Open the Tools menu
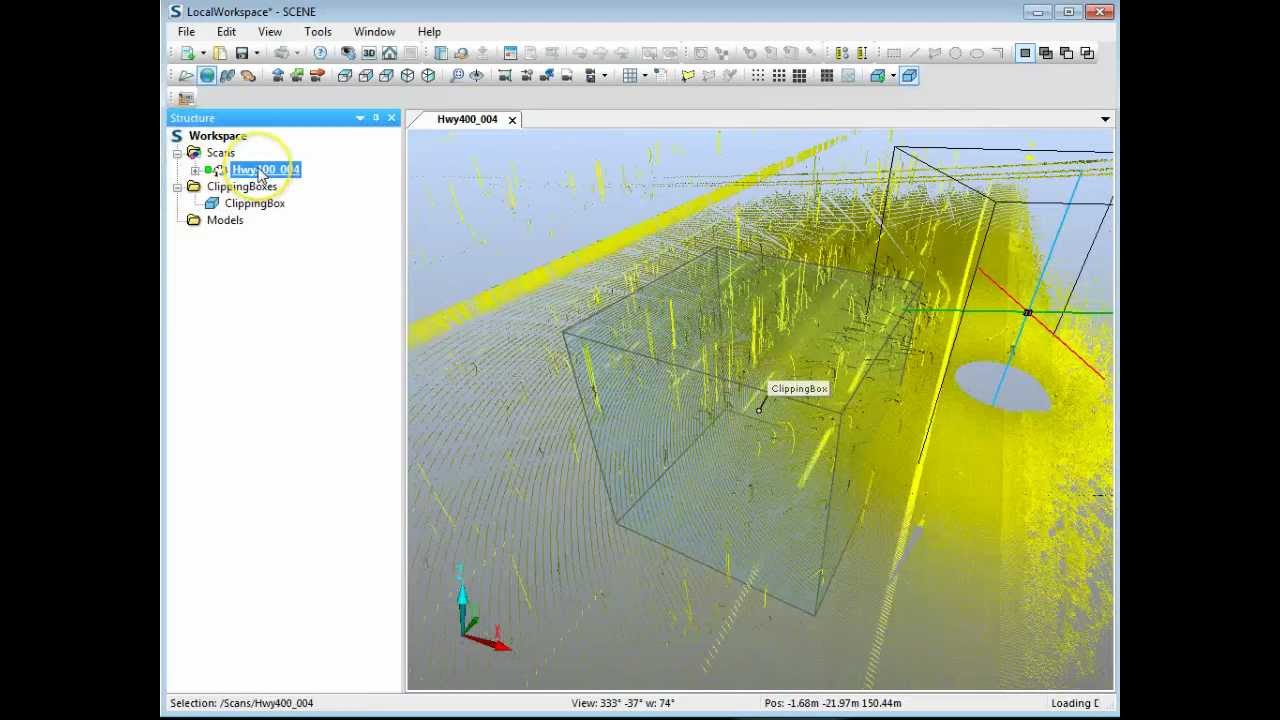The width and height of the screenshot is (1280, 720). (x=318, y=32)
